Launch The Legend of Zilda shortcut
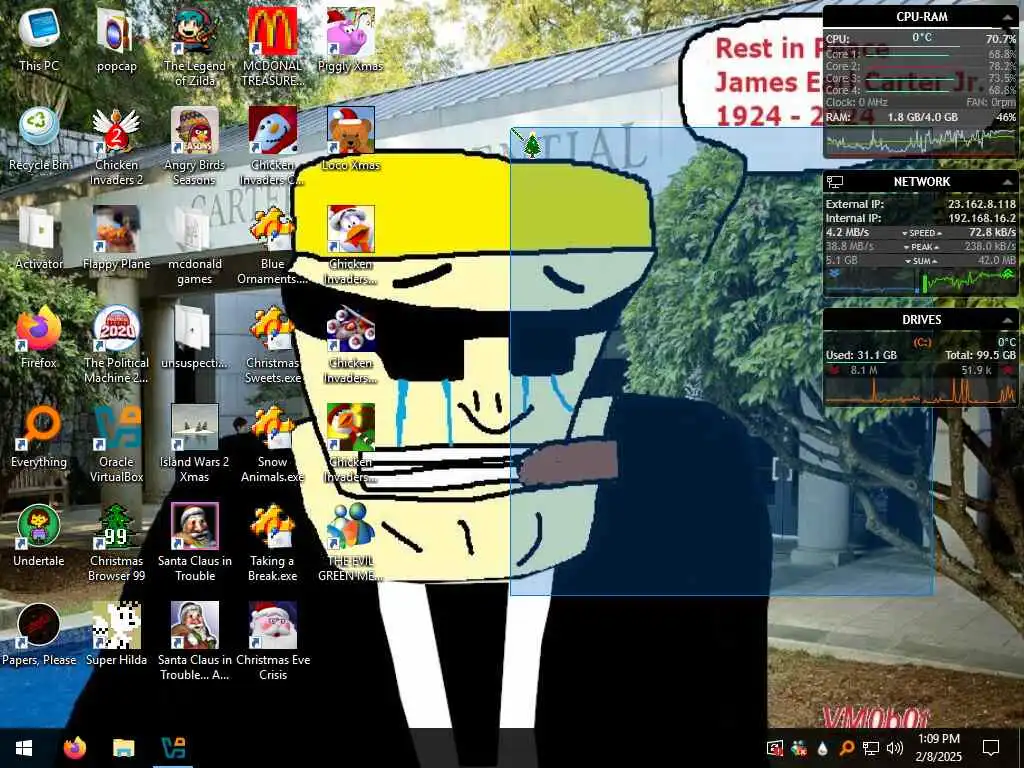 click(195, 46)
